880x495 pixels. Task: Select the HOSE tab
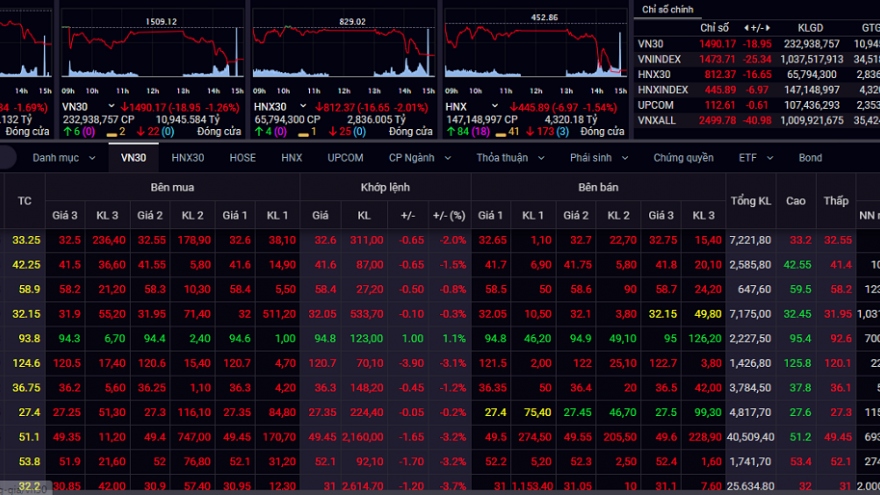click(x=242, y=158)
